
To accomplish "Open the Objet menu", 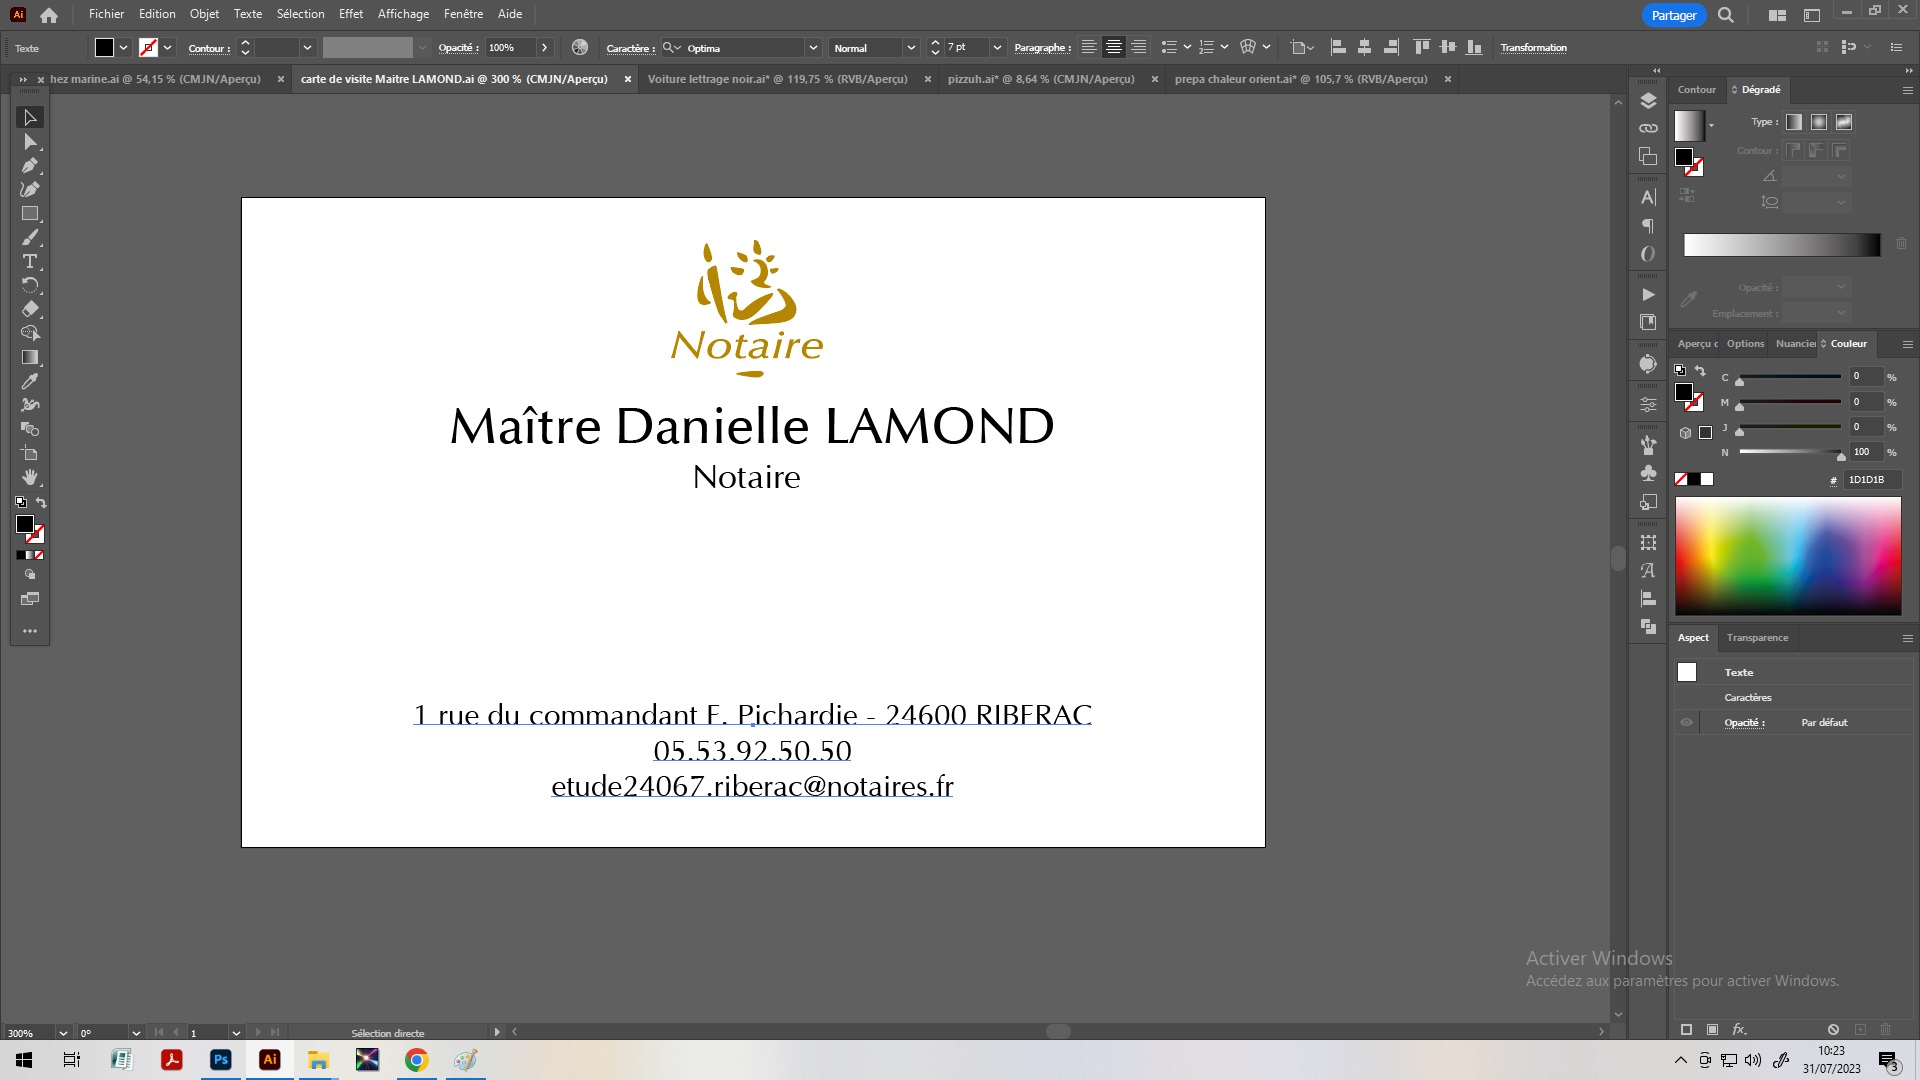I will pyautogui.click(x=204, y=14).
